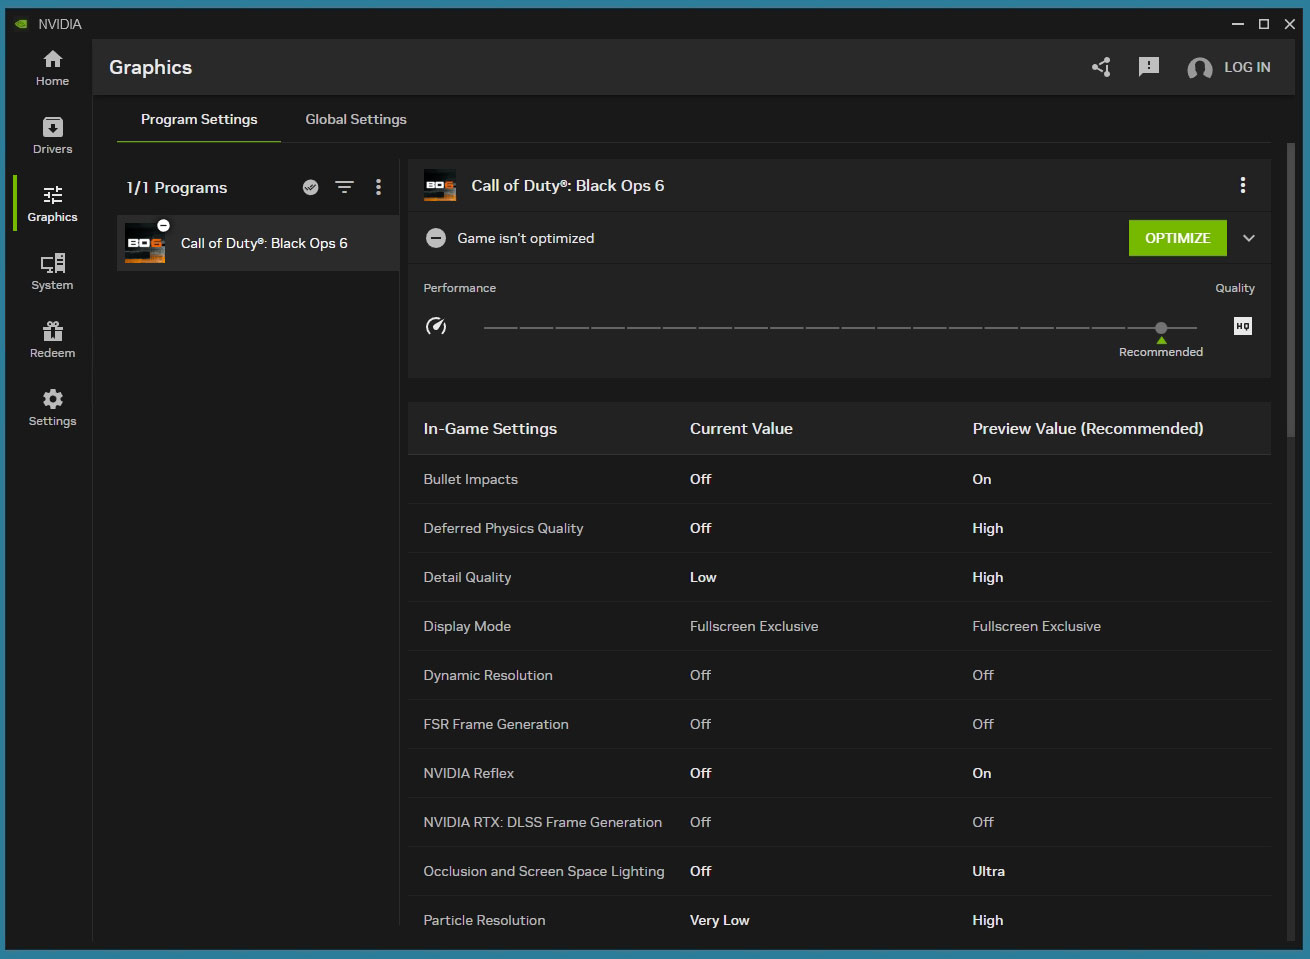
Task: Click current Very Low value for Particle Resolution
Action: coord(719,920)
